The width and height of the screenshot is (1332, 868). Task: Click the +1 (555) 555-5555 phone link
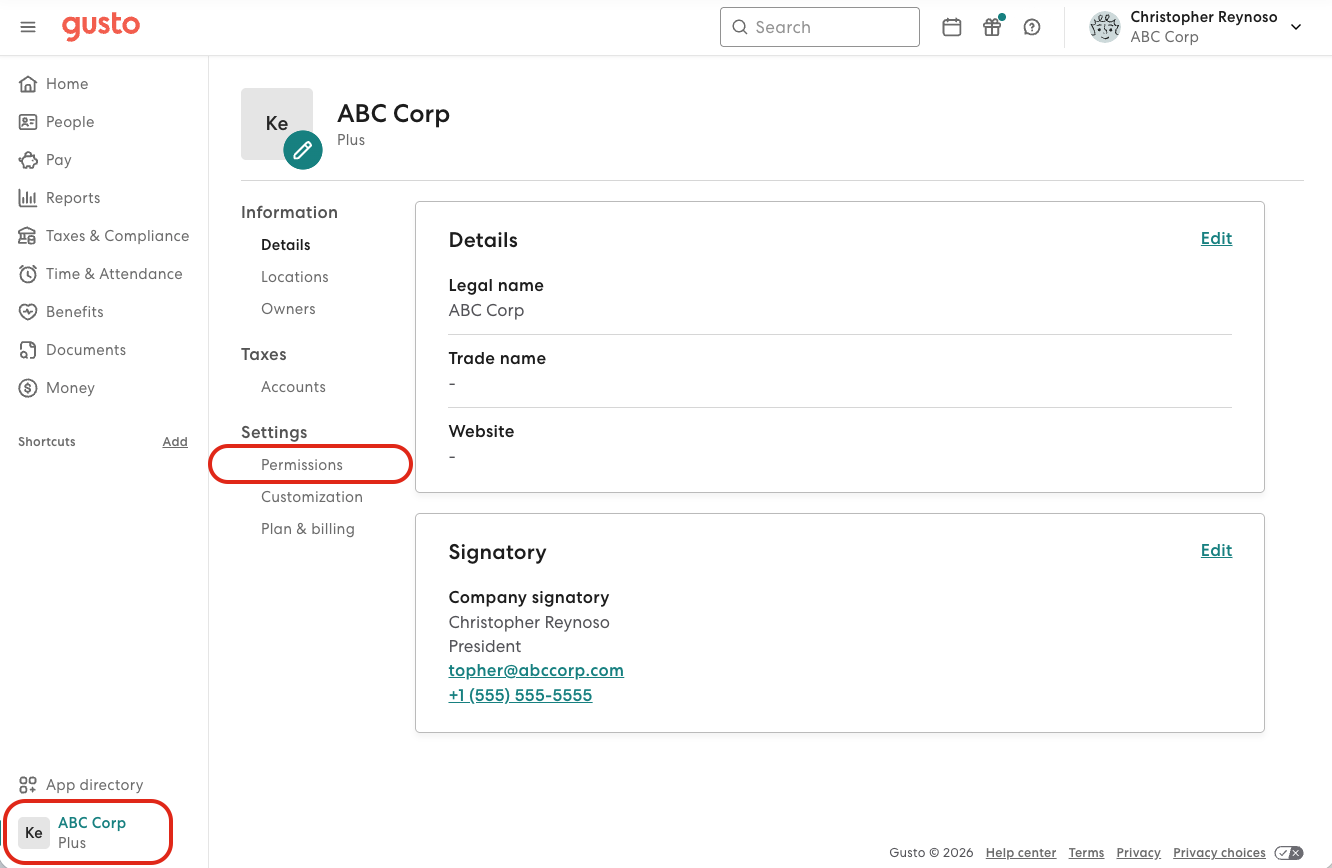point(520,695)
